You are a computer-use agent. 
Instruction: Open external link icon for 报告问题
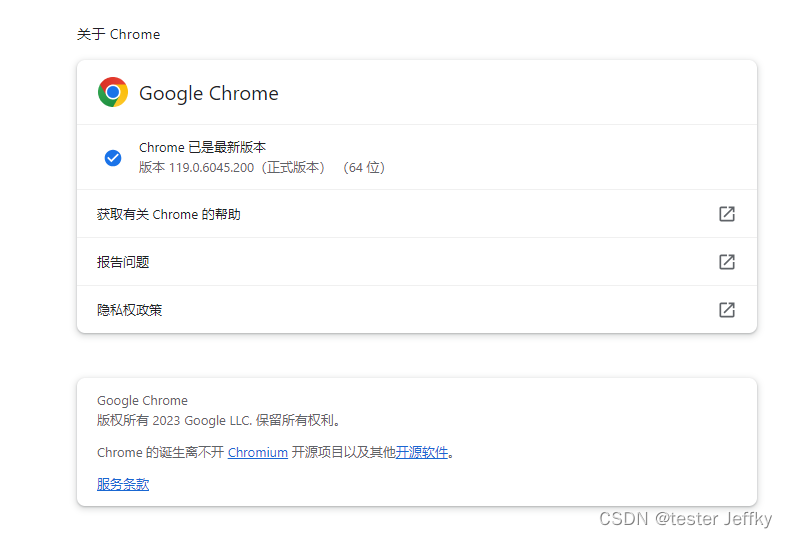point(727,262)
